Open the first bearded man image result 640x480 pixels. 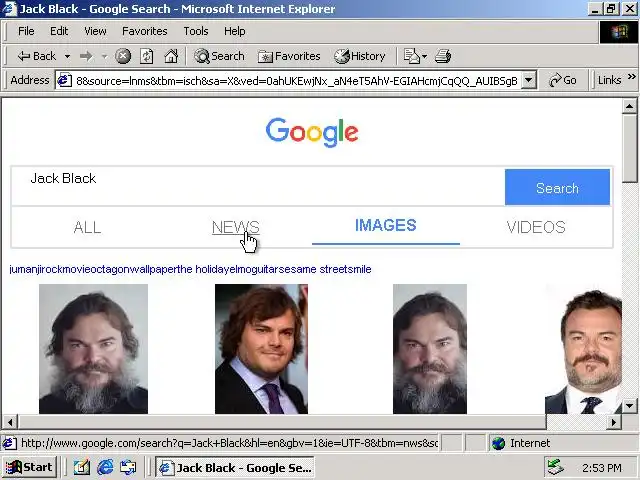coord(93,349)
